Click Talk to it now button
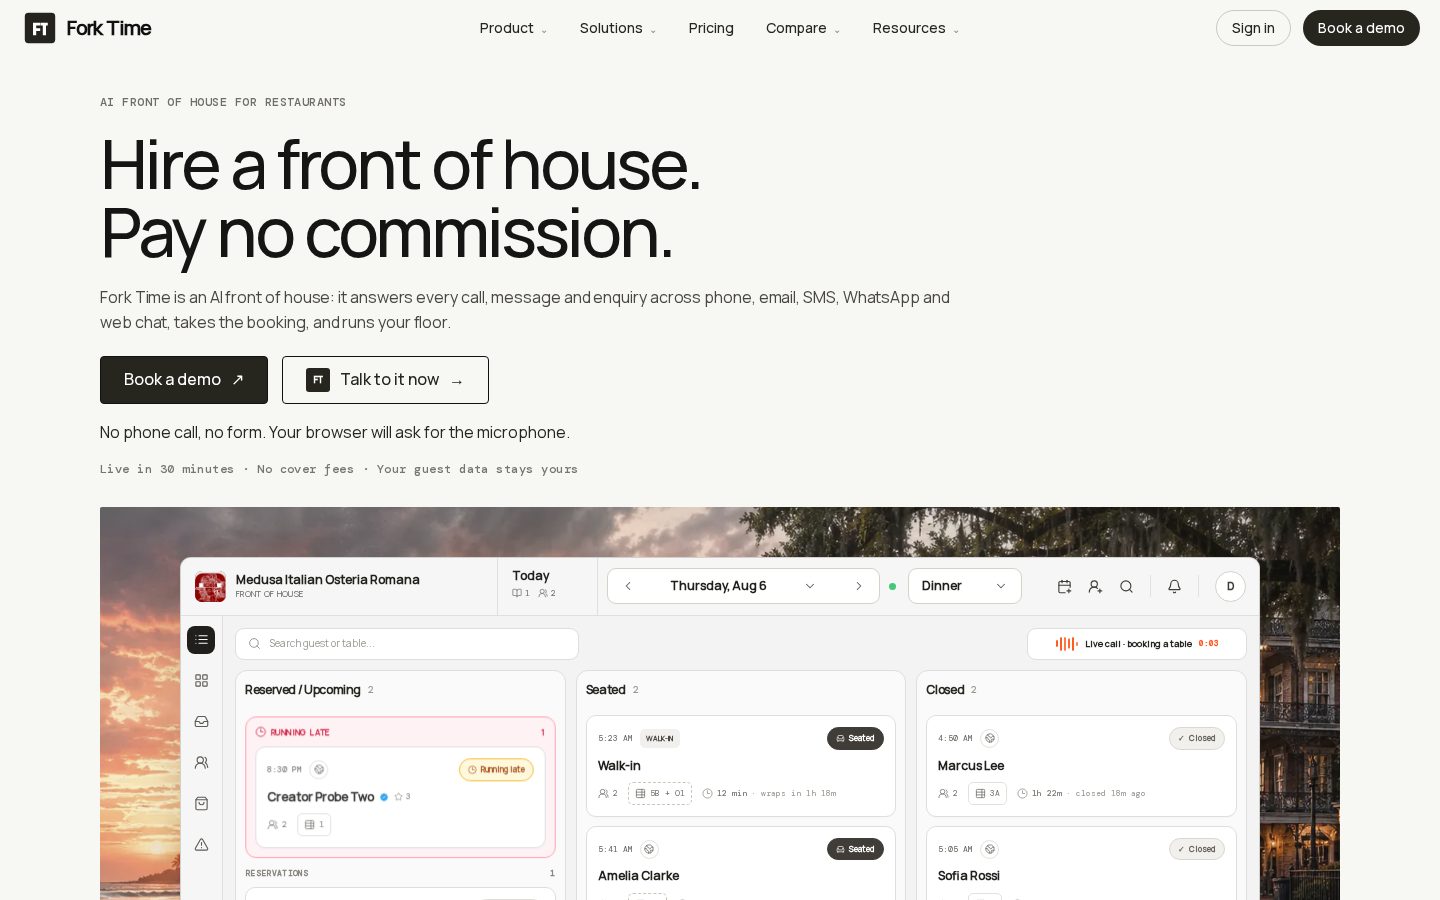The image size is (1440, 900). point(385,380)
